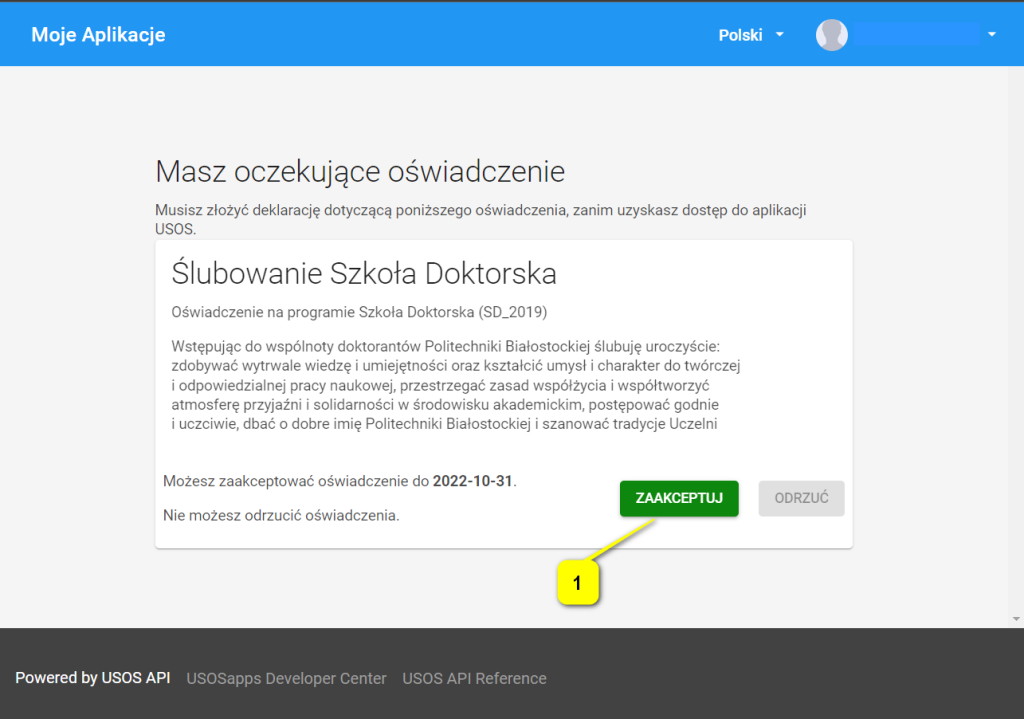This screenshot has height=719, width=1024.
Task: Click the deadline date 2022-10-31
Action: pyautogui.click(x=473, y=481)
